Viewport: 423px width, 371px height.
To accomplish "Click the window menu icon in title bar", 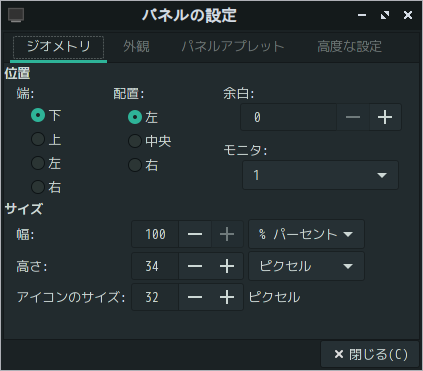I will pyautogui.click(x=16, y=15).
